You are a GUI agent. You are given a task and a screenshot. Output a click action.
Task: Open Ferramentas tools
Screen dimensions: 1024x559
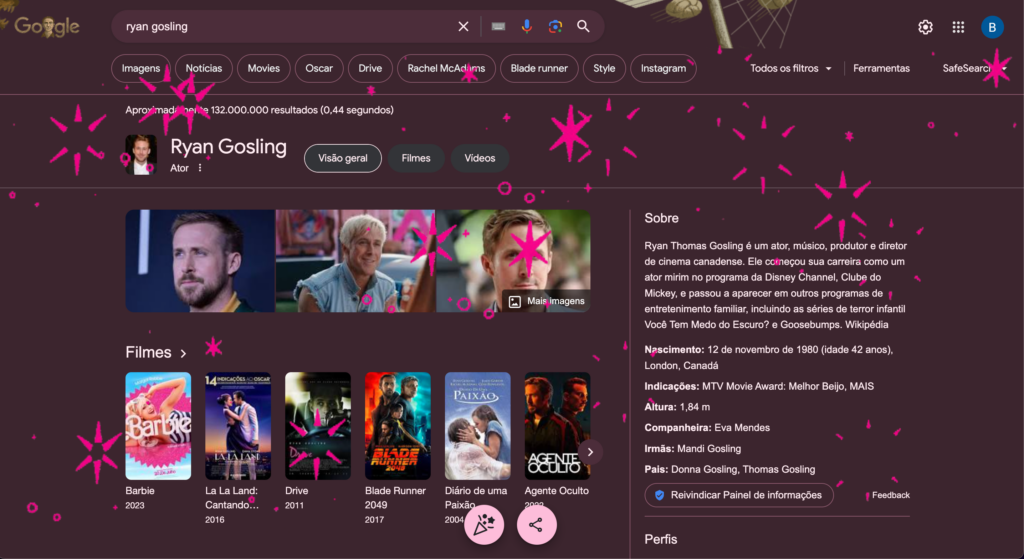click(x=881, y=69)
